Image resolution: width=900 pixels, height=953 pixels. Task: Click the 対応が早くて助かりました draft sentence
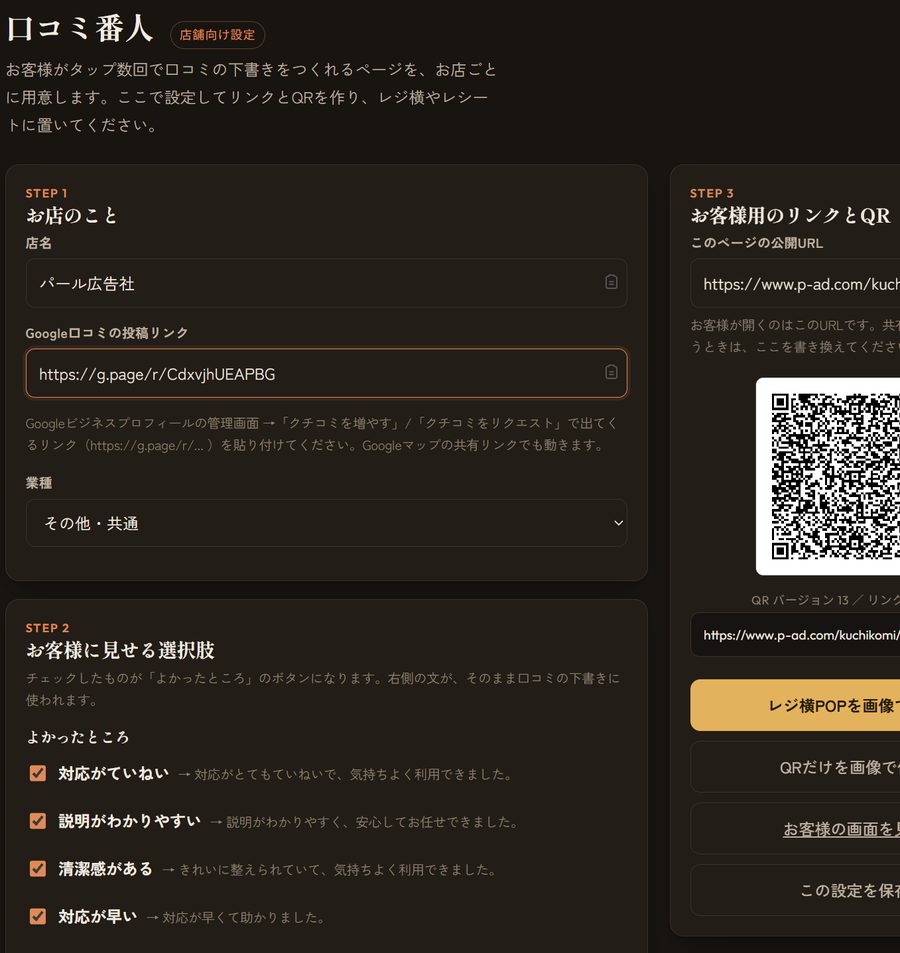(244, 917)
